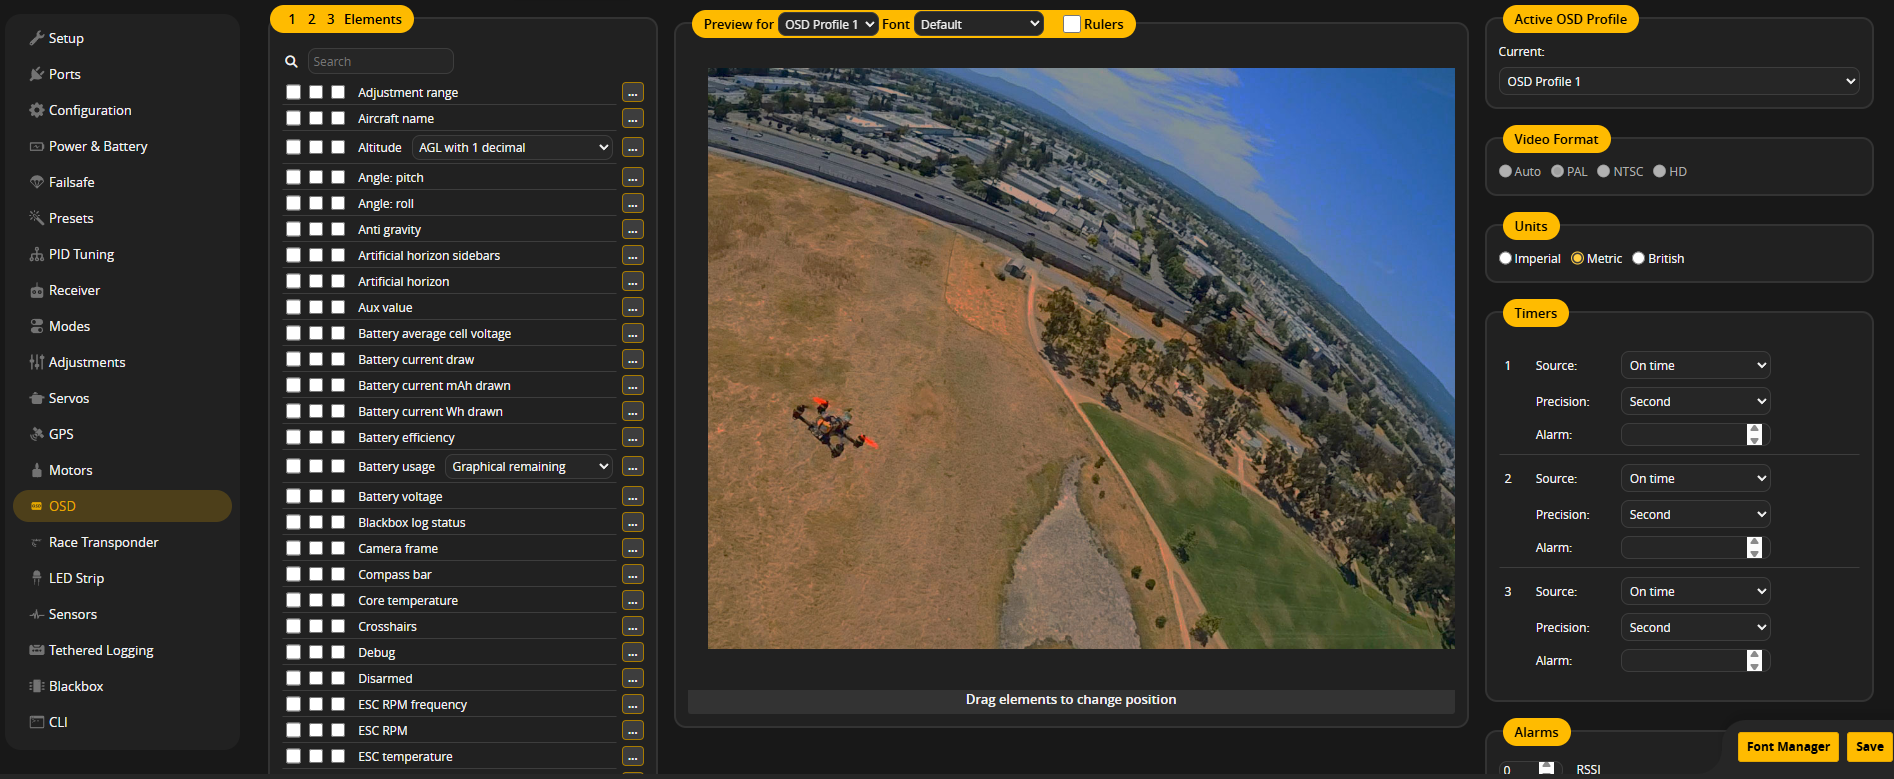Viewport: 1894px width, 779px height.
Task: Check first profile box for Crosshairs
Action: (x=293, y=626)
